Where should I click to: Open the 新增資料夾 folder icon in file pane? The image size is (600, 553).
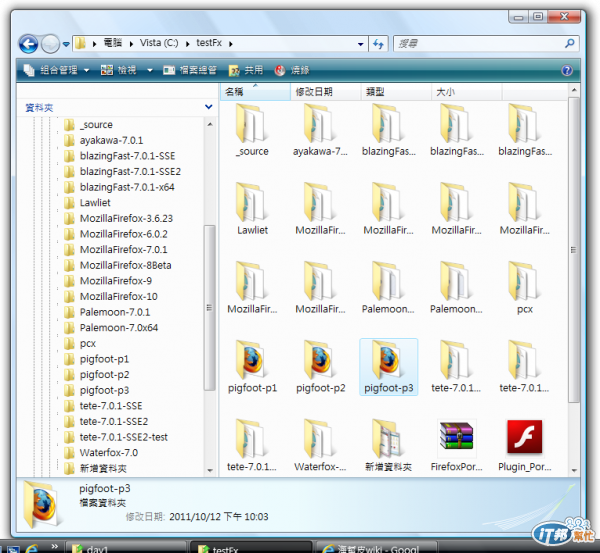387,439
